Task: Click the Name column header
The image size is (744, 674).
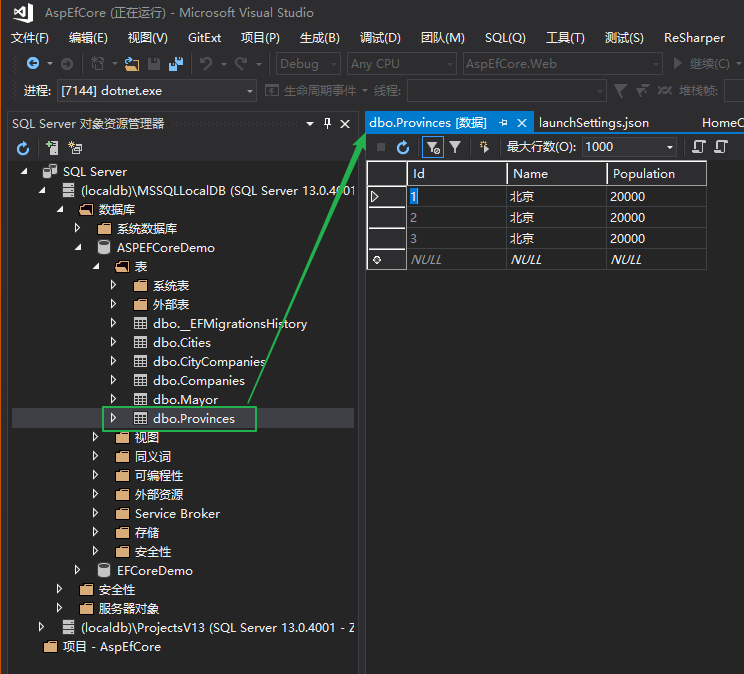Action: coord(557,174)
